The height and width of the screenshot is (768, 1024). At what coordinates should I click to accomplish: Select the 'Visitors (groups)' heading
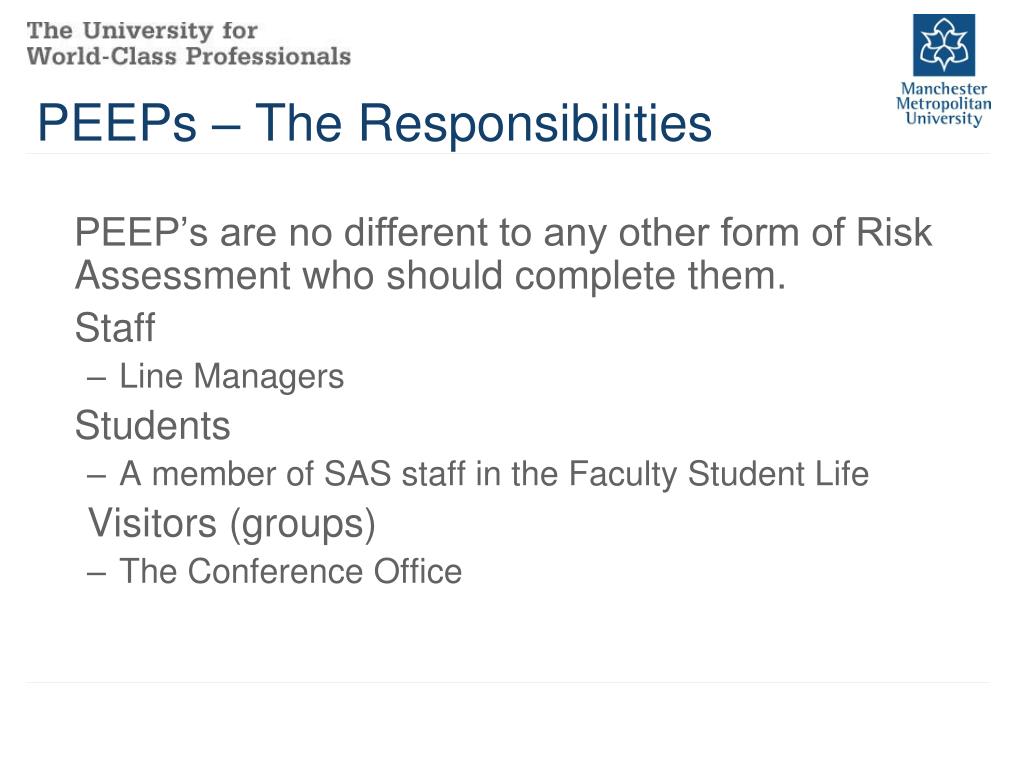coord(232,523)
